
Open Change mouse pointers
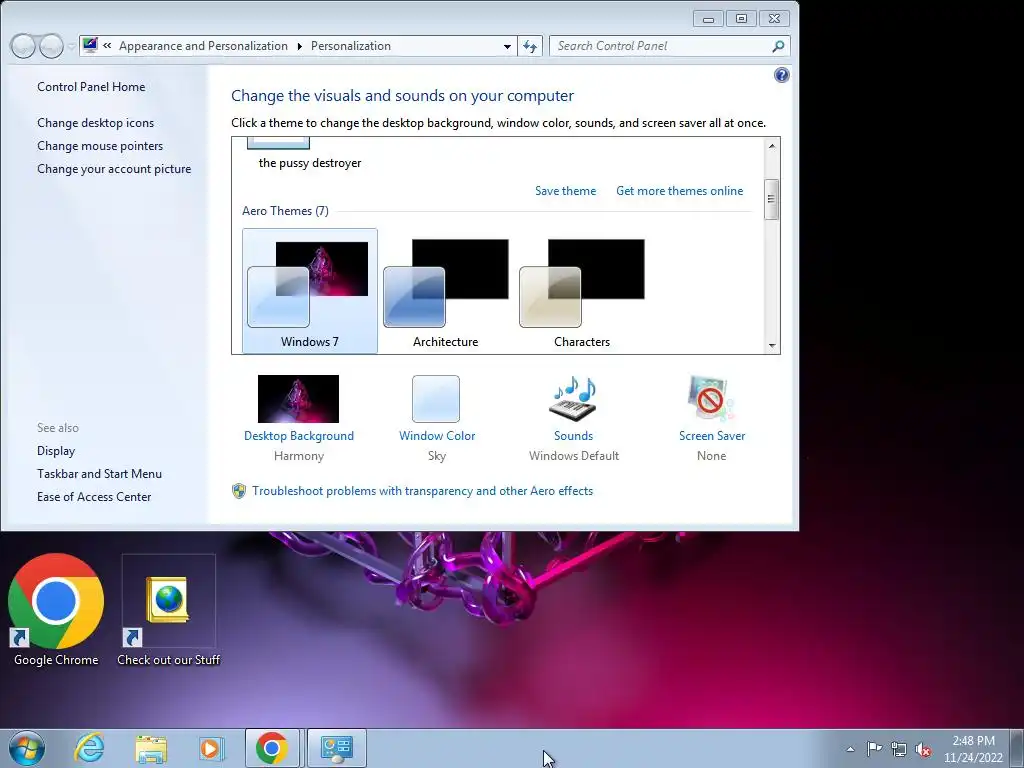[100, 146]
